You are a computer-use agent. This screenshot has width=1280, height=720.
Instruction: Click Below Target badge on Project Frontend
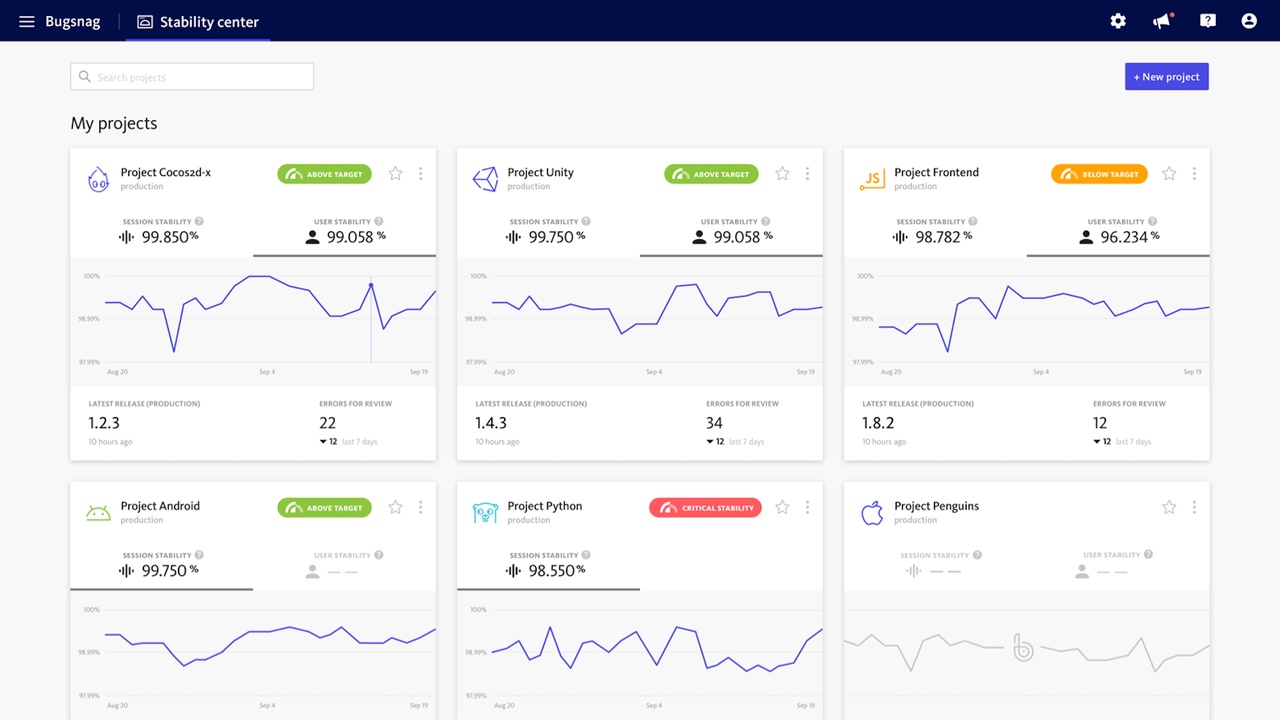(1099, 174)
